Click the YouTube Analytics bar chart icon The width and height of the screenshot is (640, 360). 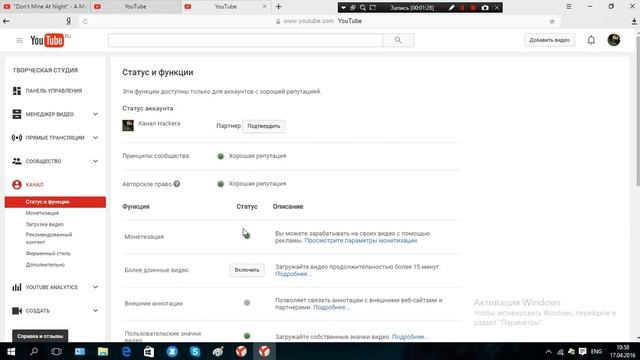point(17,287)
